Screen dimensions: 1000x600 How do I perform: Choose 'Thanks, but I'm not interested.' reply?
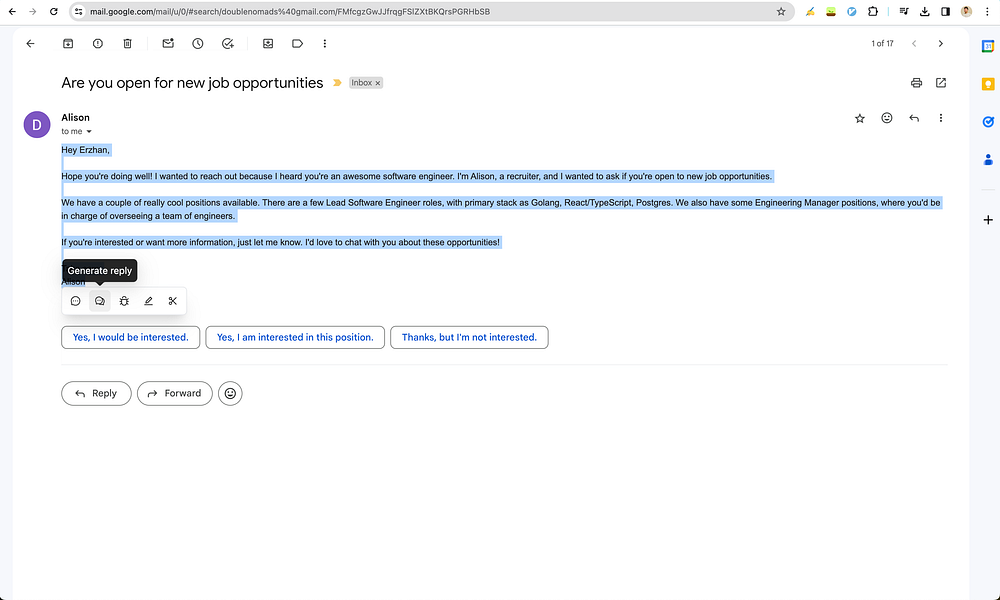469,337
